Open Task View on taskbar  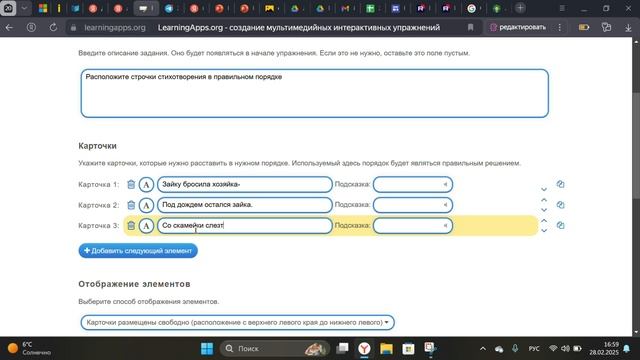point(342,348)
